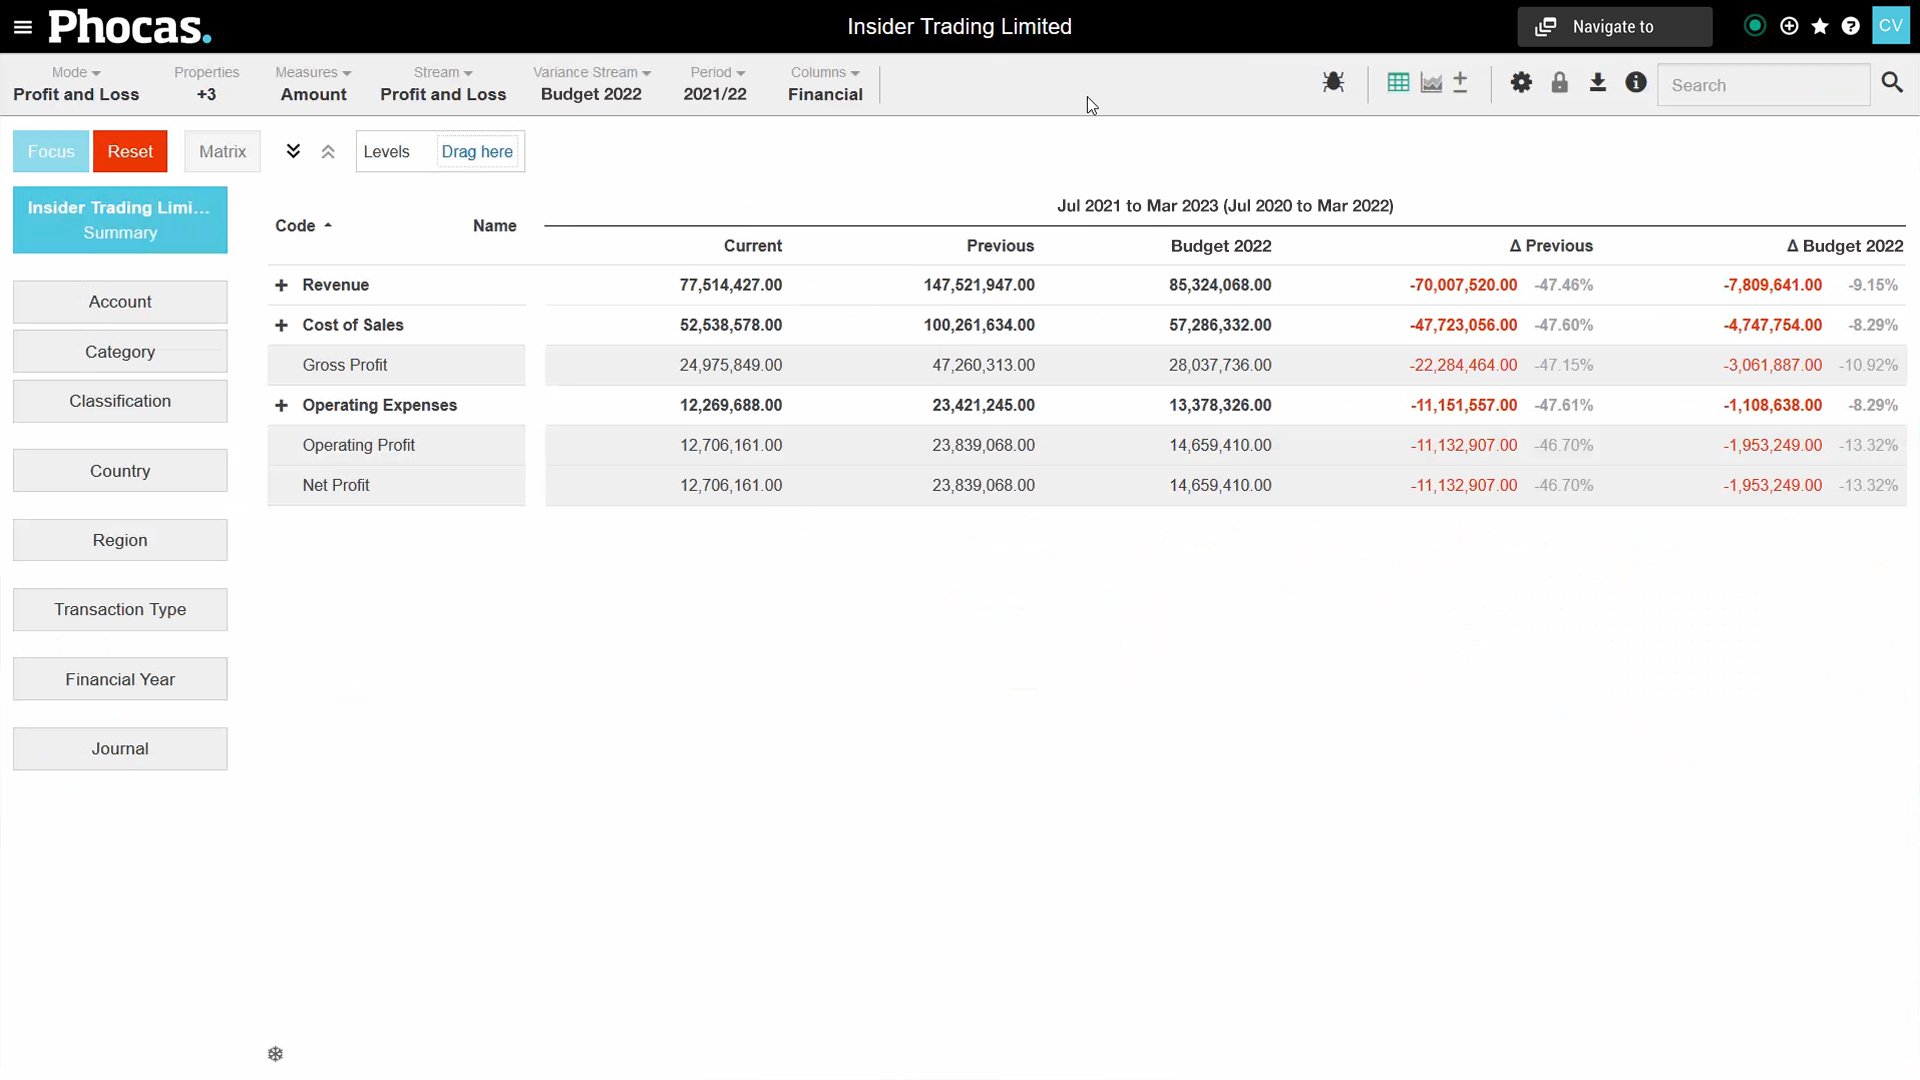The image size is (1920, 1080).
Task: Toggle the Matrix view
Action: [222, 151]
